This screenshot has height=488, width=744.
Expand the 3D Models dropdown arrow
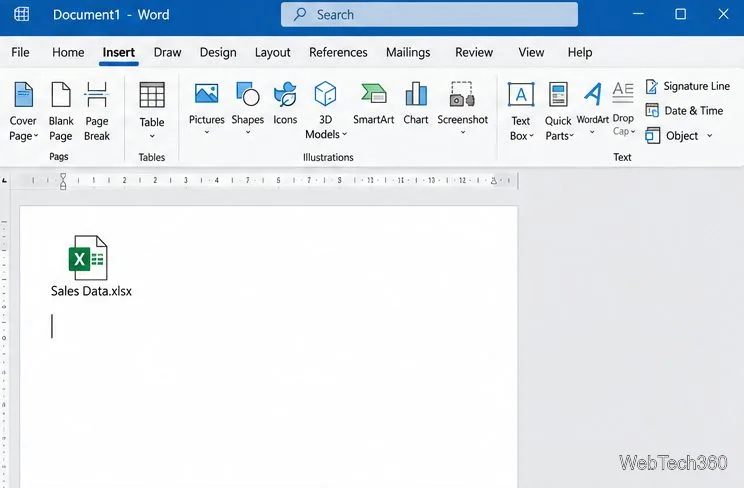pos(344,134)
